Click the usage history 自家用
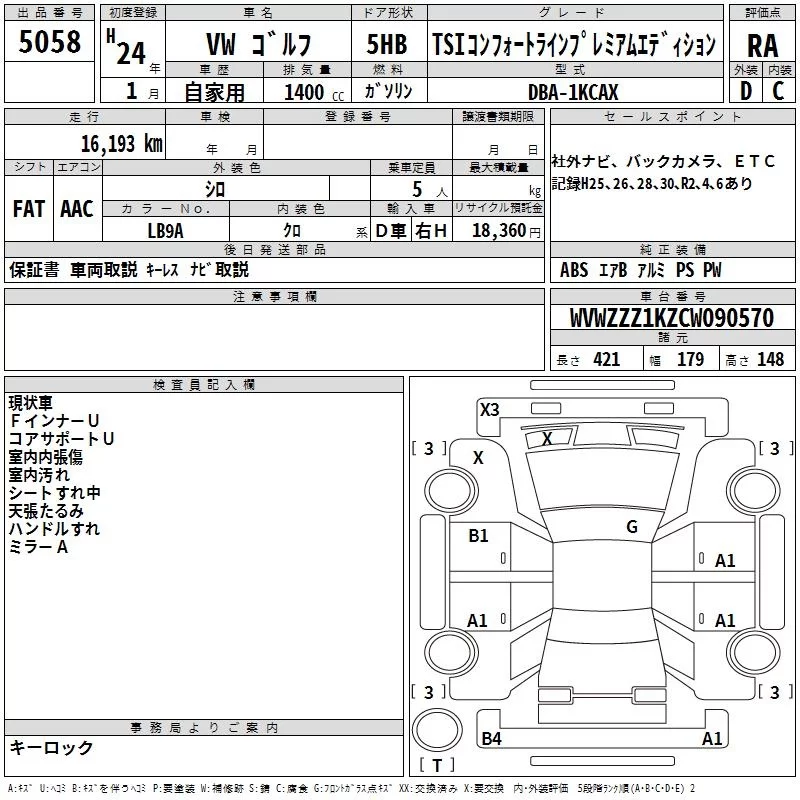Viewport: 800px width, 800px height. tap(214, 92)
